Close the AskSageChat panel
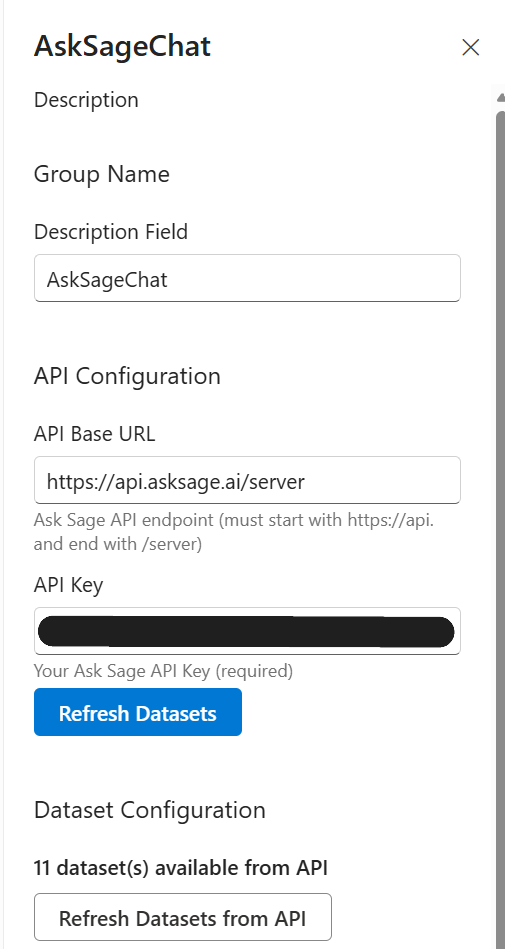Screen dimensions: 505x949 point(470,47)
